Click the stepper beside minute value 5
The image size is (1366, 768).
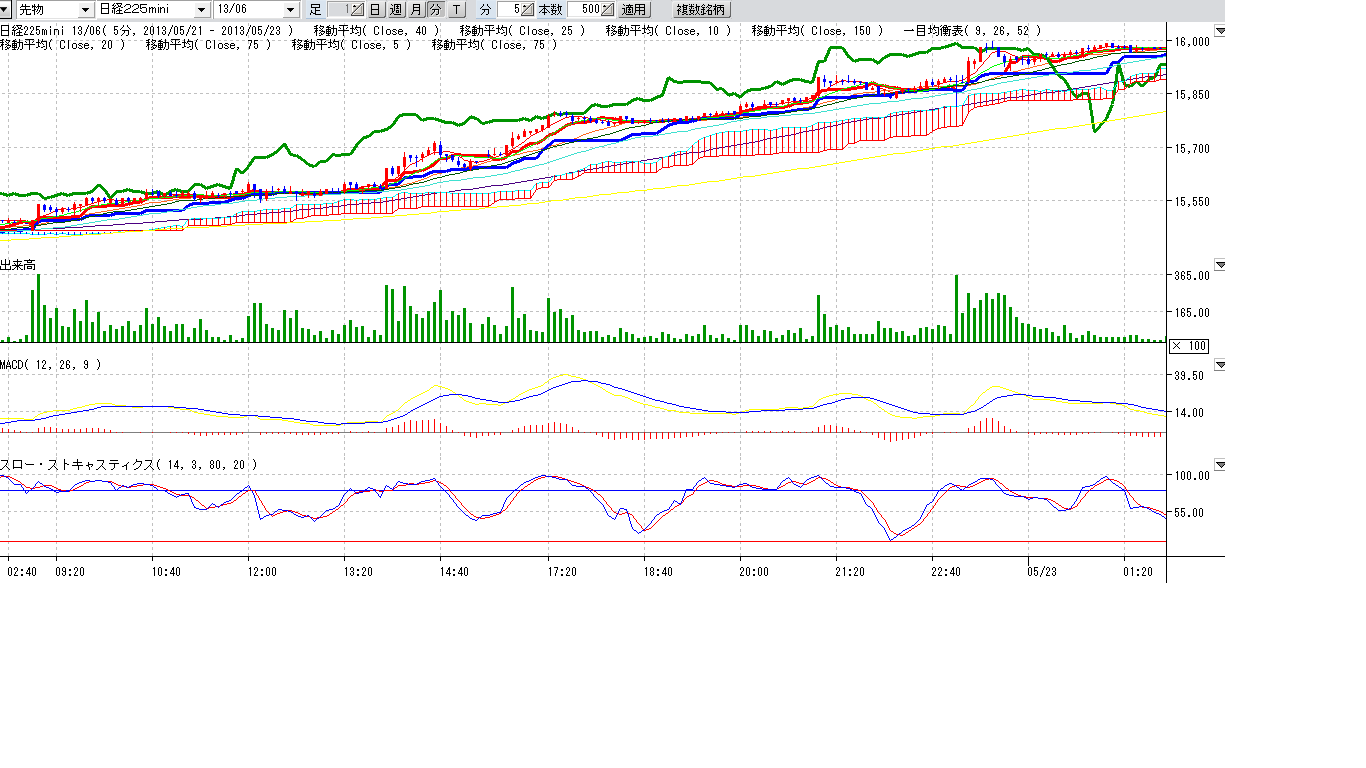point(528,10)
